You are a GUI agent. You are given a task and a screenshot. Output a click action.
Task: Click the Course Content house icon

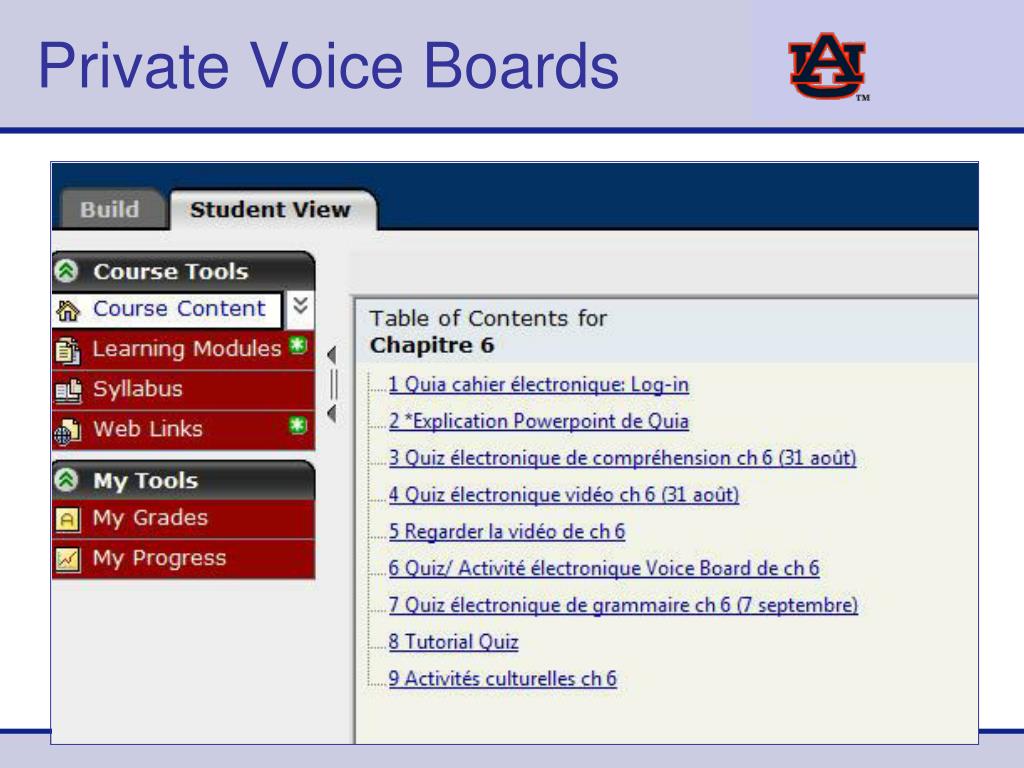68,310
